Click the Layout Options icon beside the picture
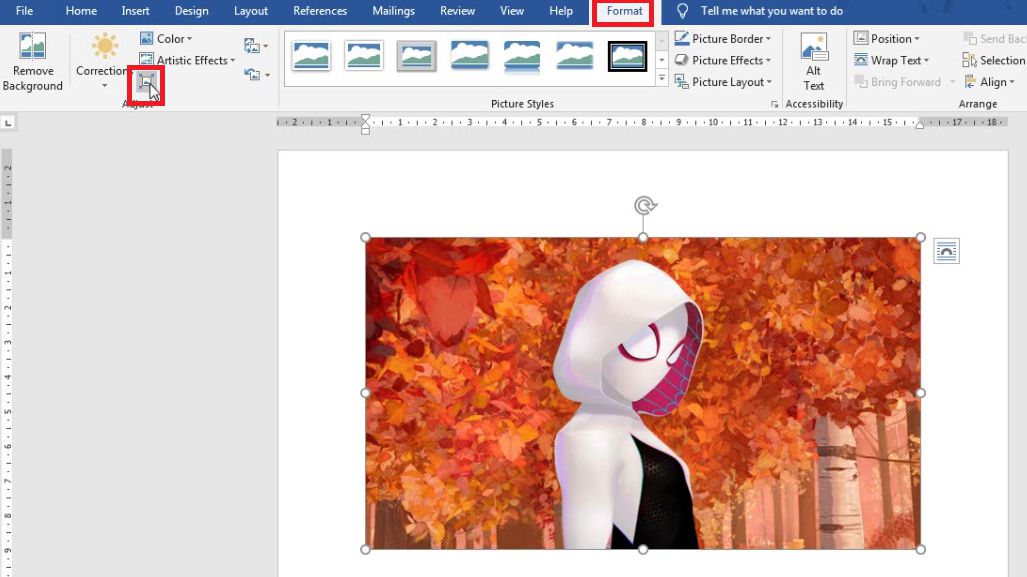This screenshot has height=577, width=1027. pos(946,251)
